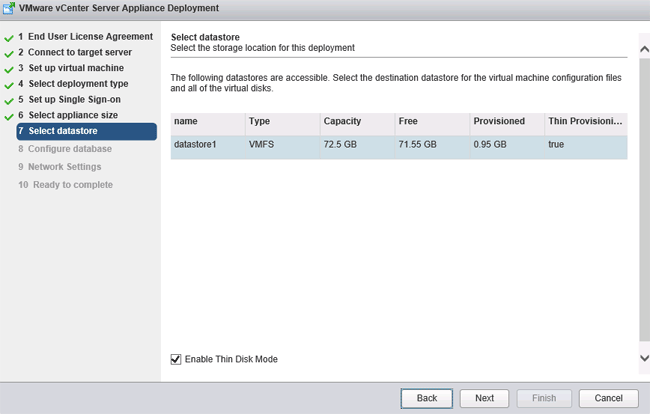Click the Next button
The width and height of the screenshot is (650, 414).
[x=484, y=398]
